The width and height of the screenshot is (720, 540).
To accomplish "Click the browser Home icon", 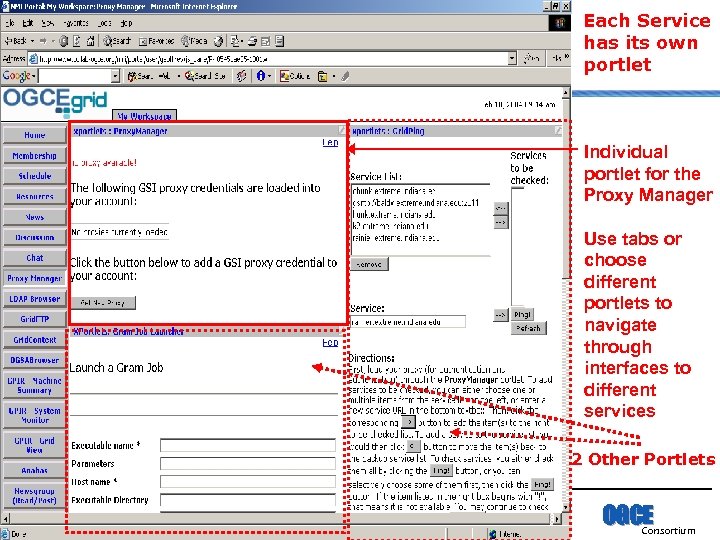I will click(x=90, y=41).
